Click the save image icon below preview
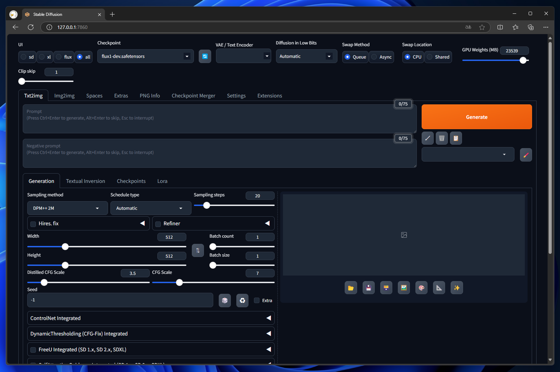Viewport: 560px width, 372px height. point(369,288)
